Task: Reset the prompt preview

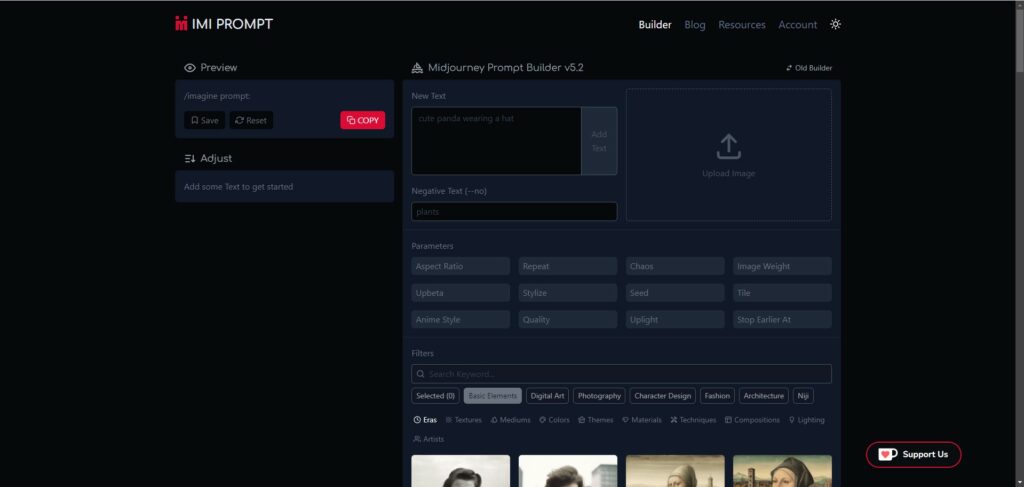Action: [x=251, y=120]
